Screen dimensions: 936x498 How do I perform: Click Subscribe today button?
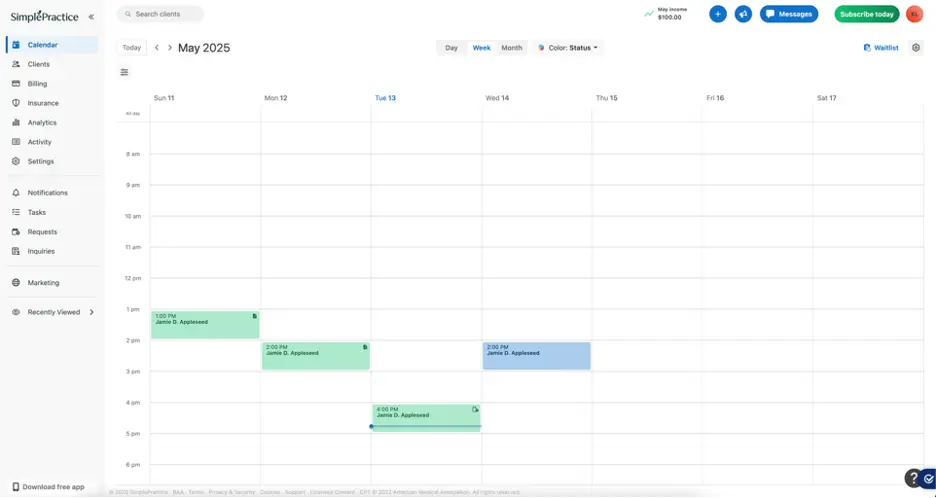coord(867,14)
